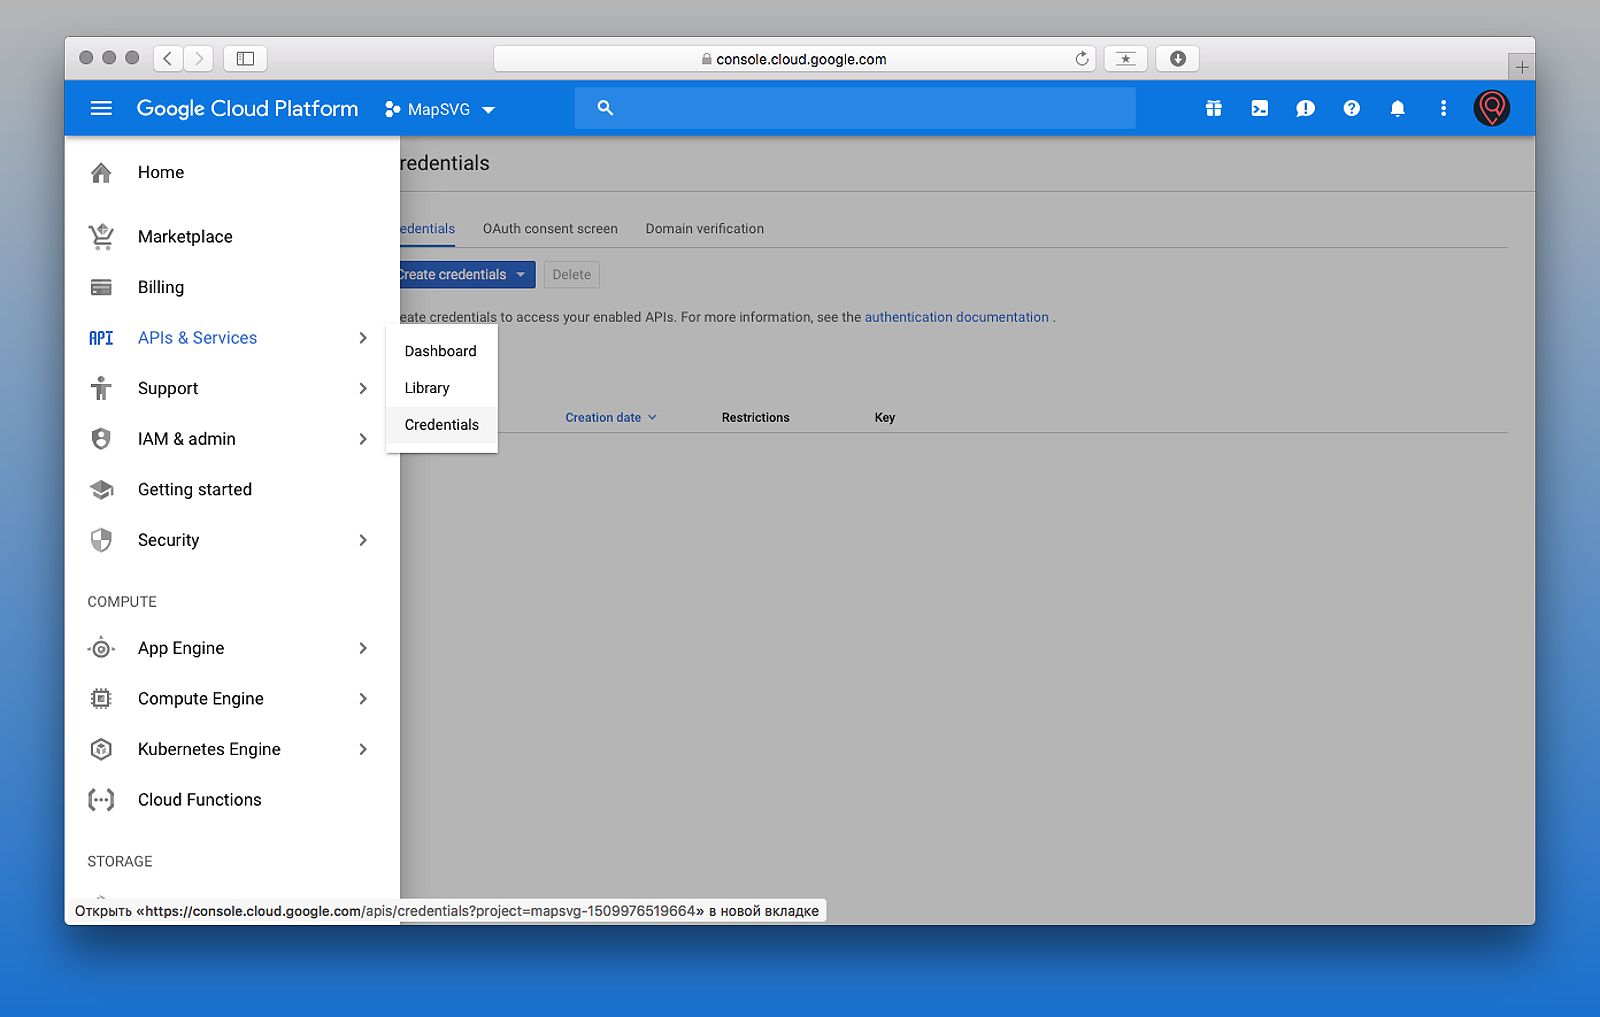Go back with Safari back arrow

click(168, 59)
